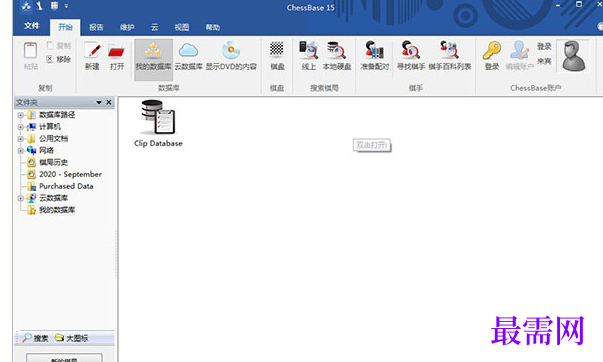Switch to the 报告 ribbon tab
Screen dimensions: 603x362
click(96, 27)
